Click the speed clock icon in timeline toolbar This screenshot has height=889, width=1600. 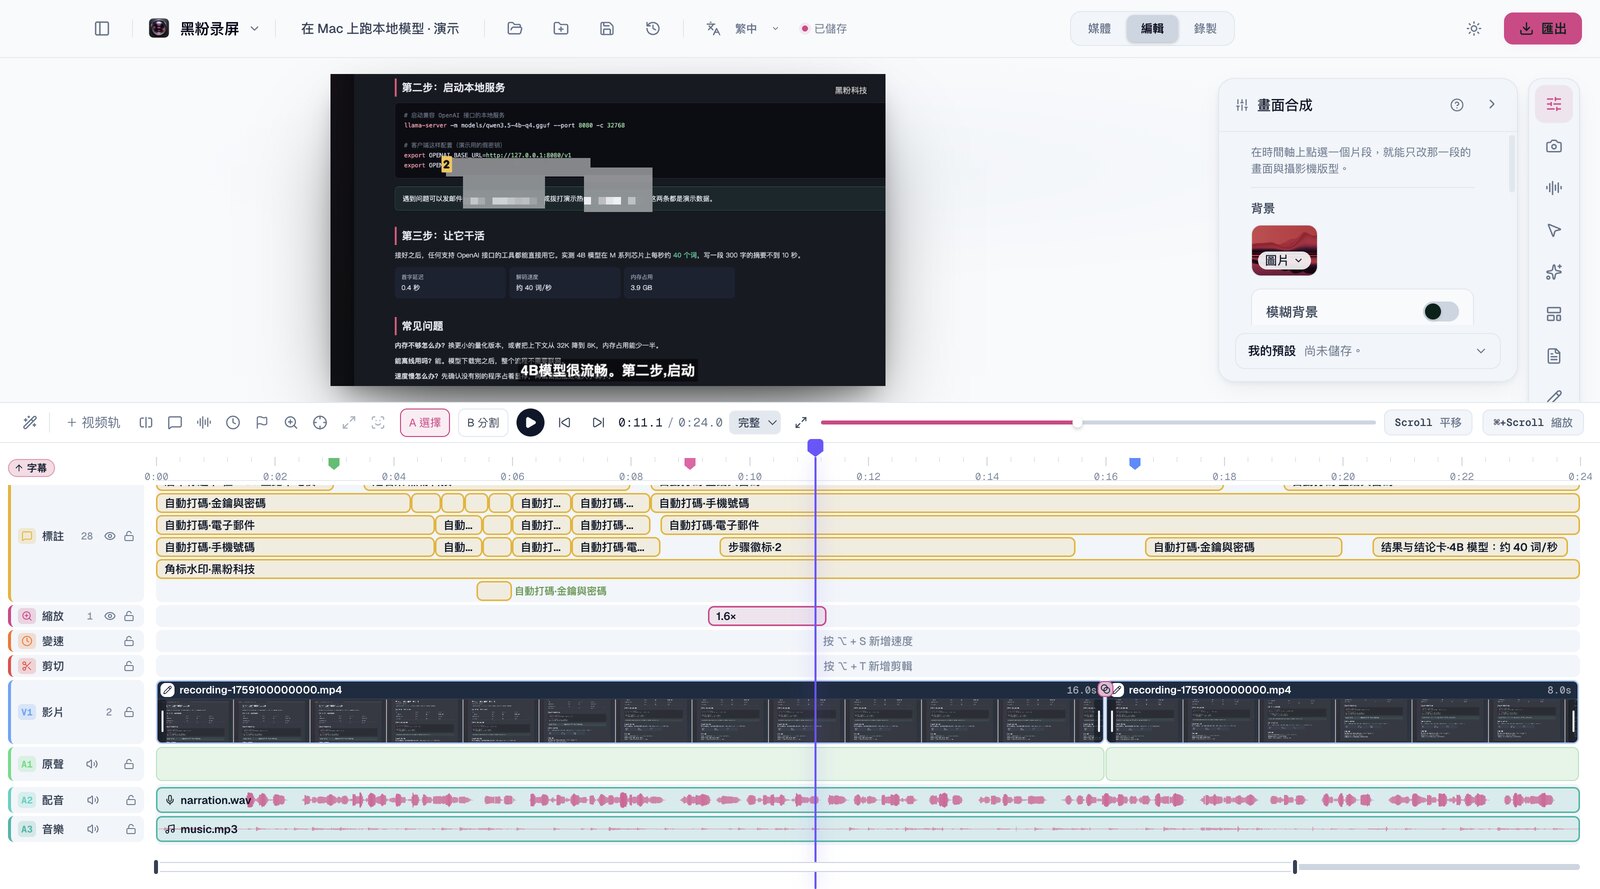click(x=233, y=423)
